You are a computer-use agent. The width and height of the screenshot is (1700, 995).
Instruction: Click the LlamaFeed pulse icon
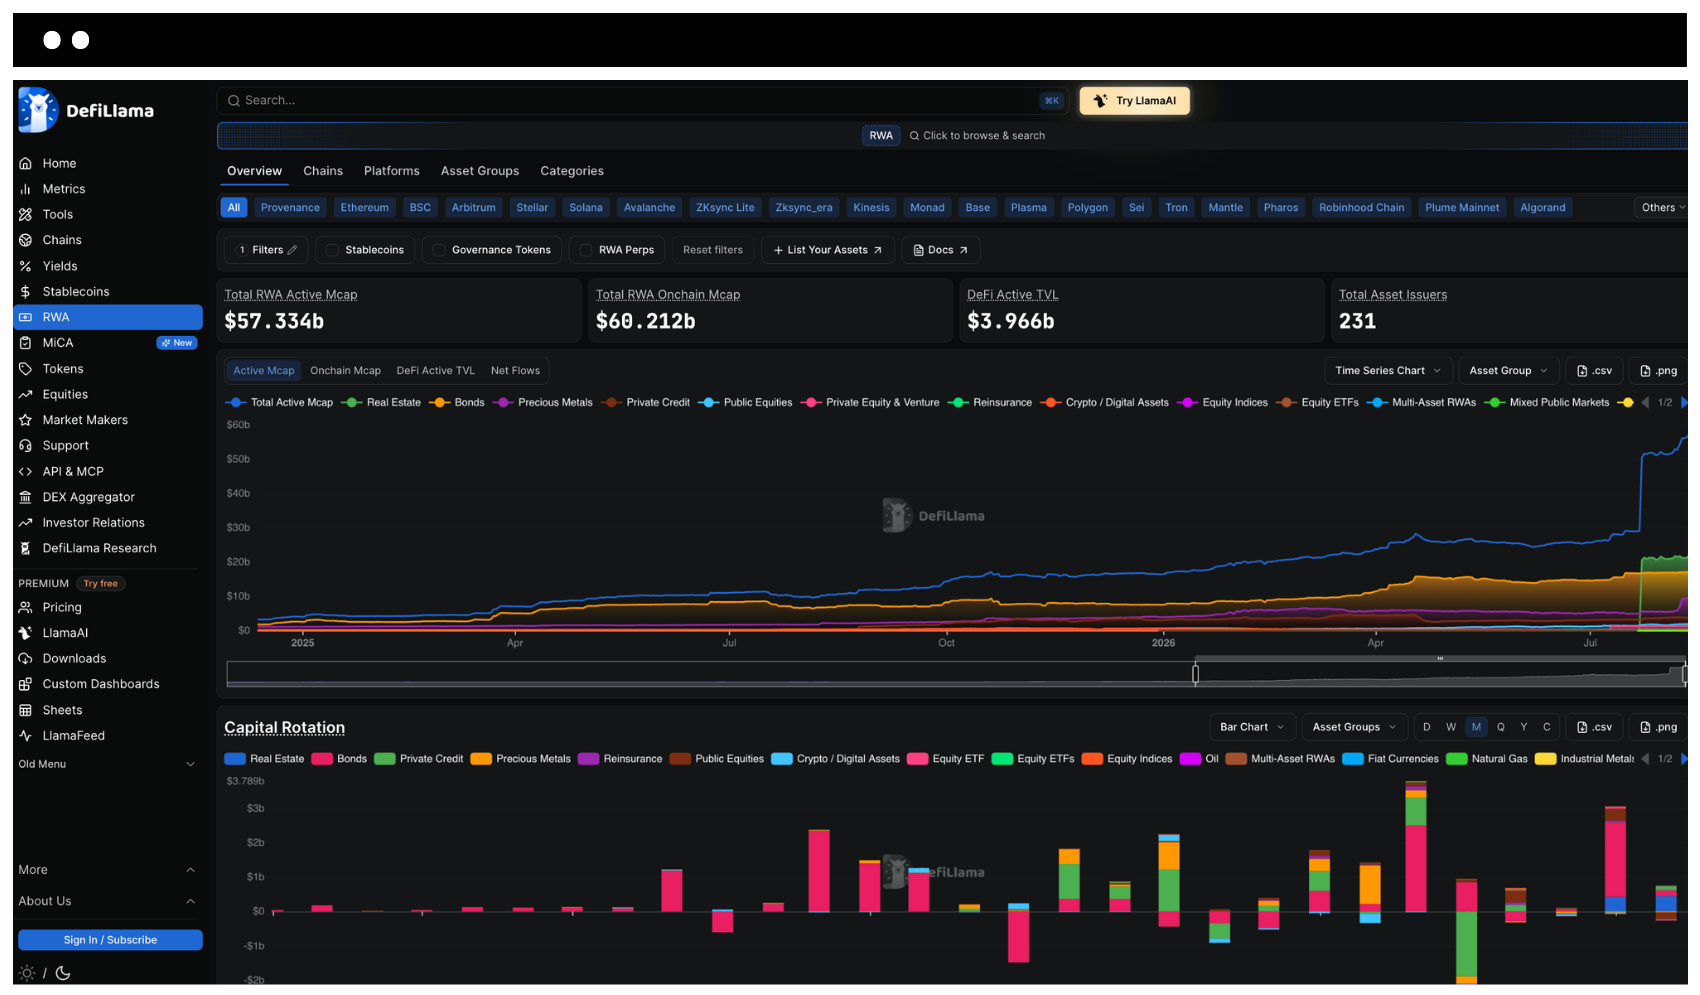point(26,736)
